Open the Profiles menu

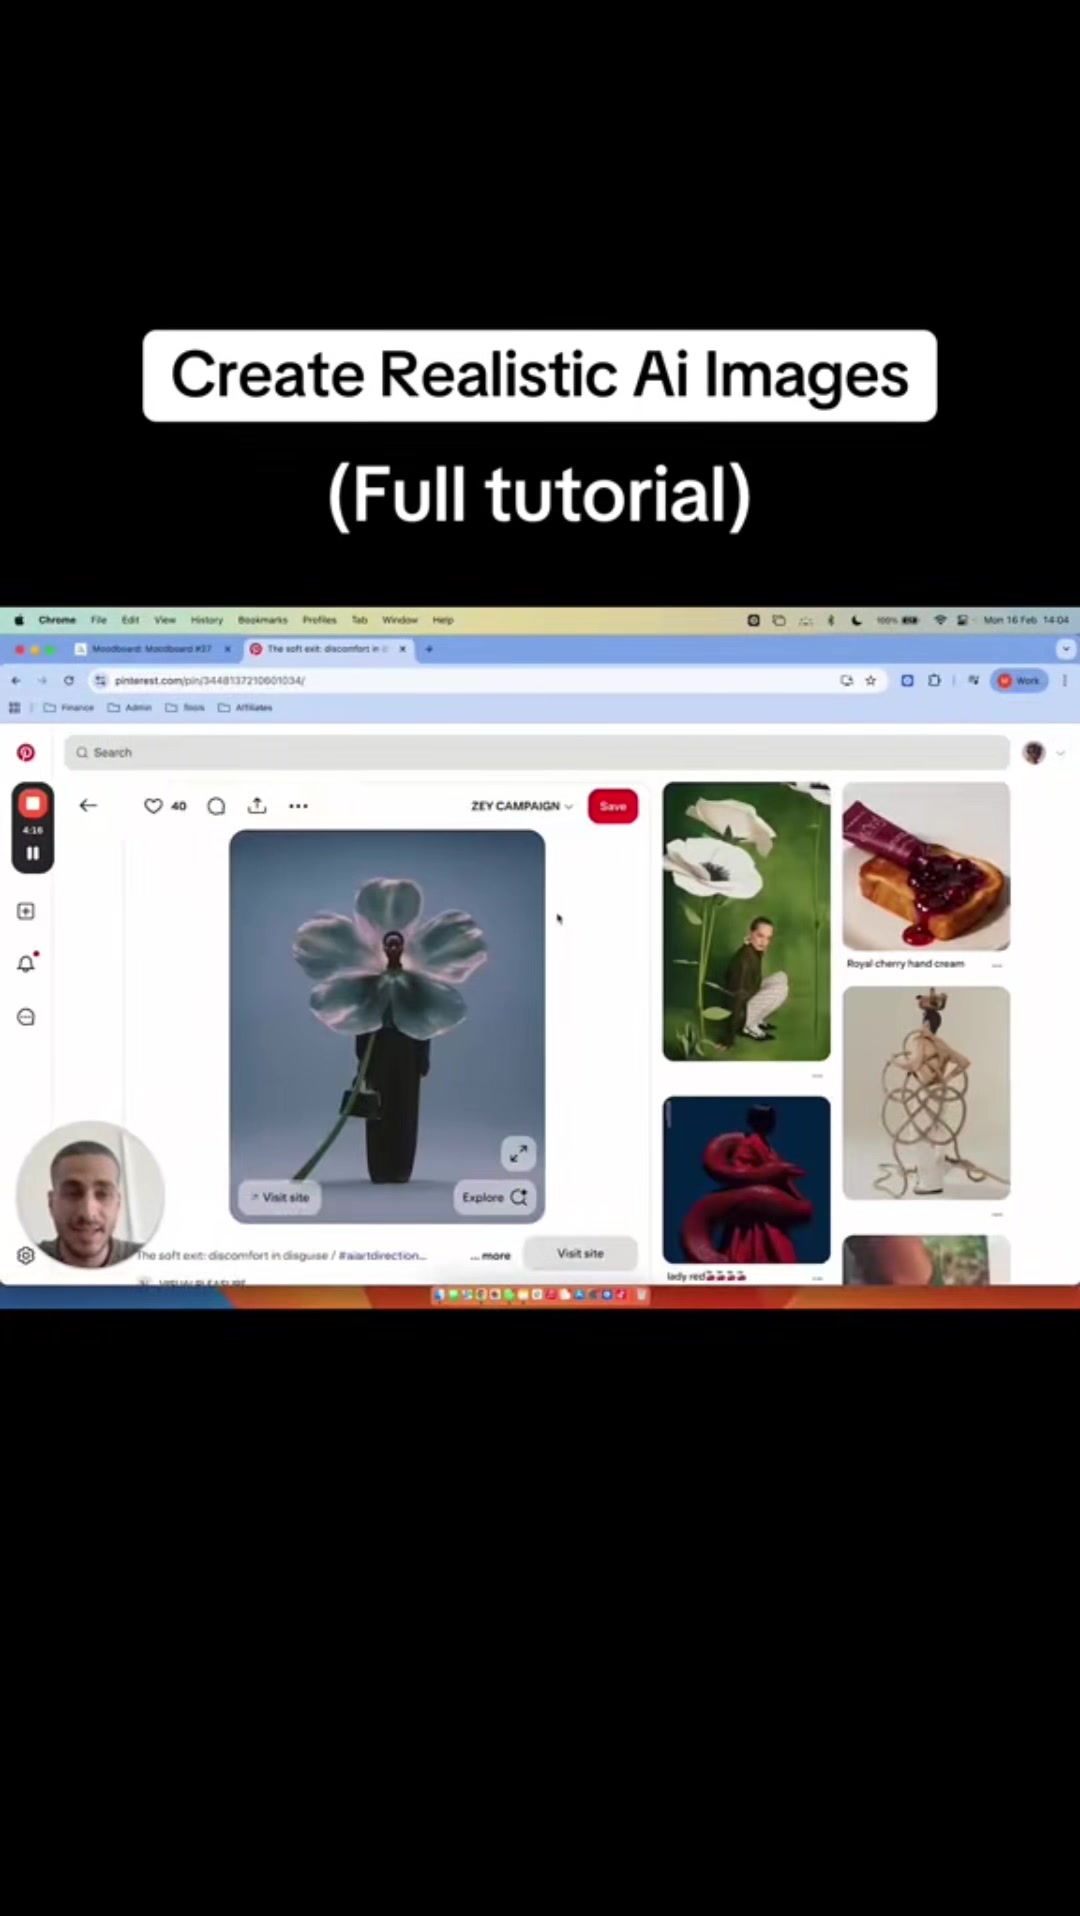(319, 620)
